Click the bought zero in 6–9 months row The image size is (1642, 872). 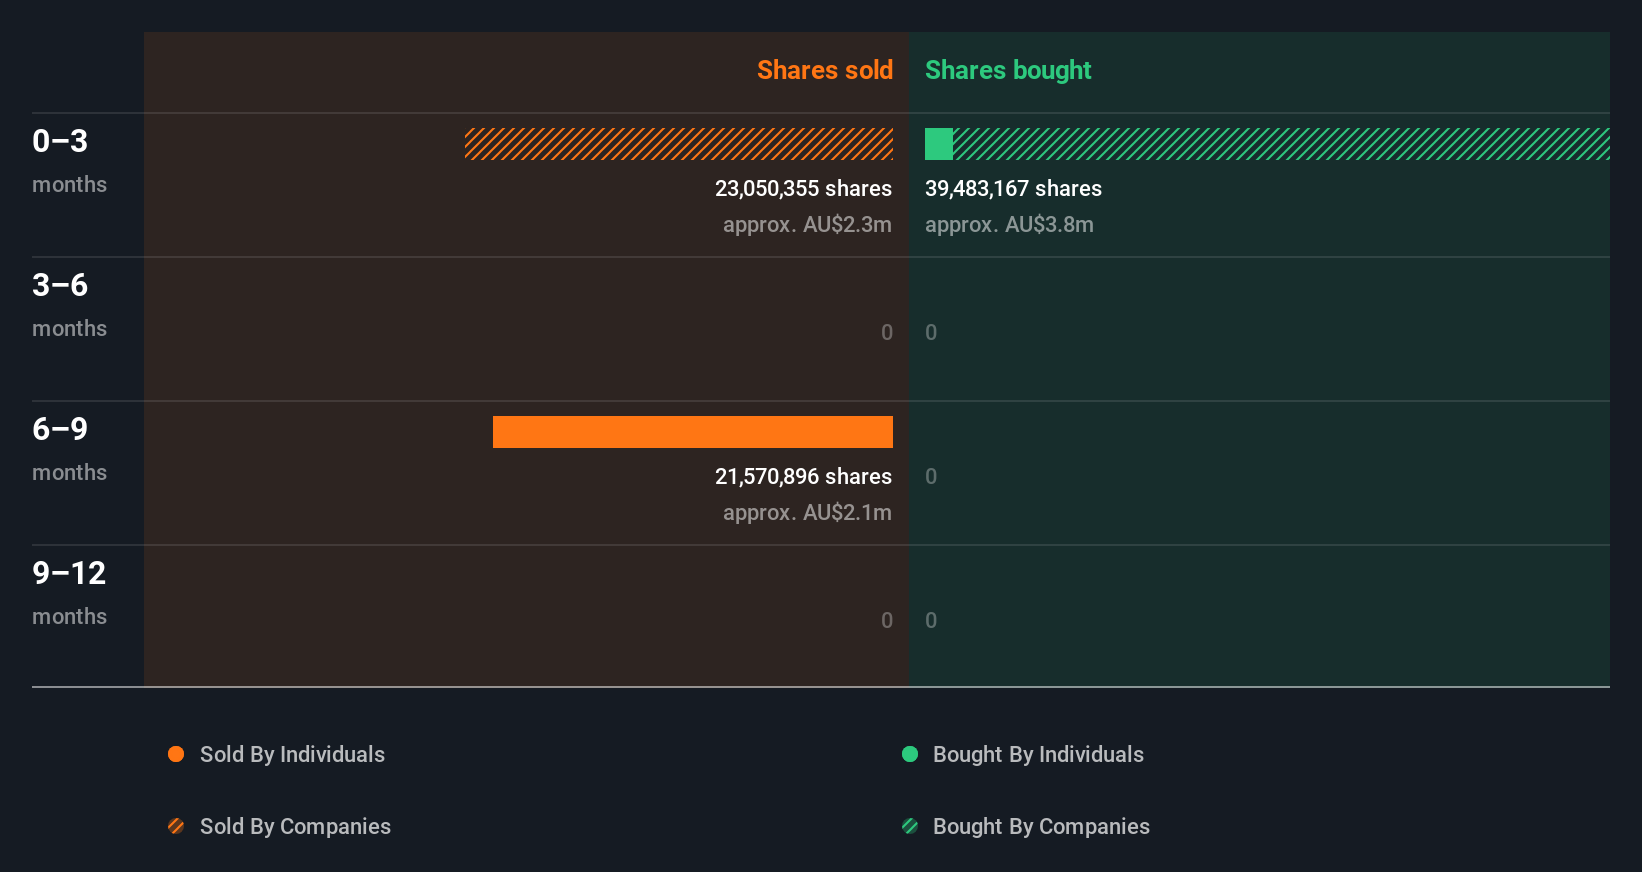(x=931, y=476)
